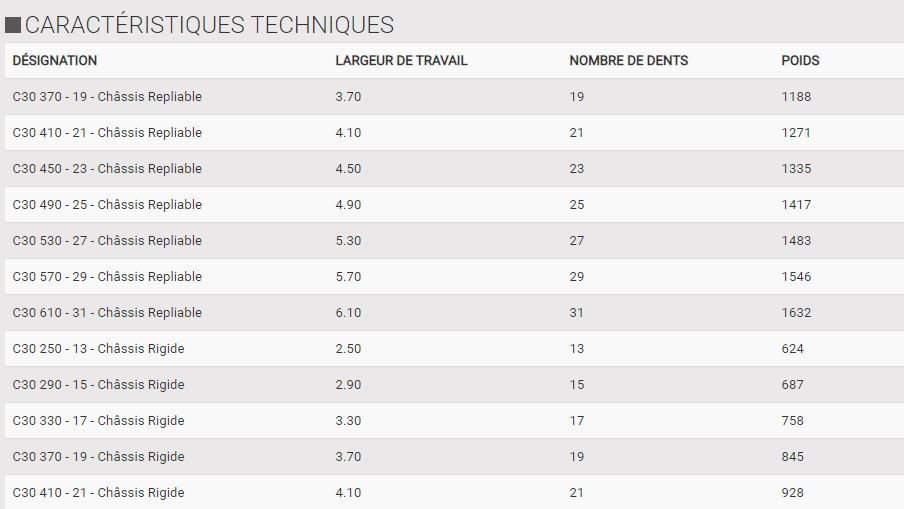904x509 pixels.
Task: Select the C30 410 - 21 Châssis Rigide row
Action: click(98, 493)
